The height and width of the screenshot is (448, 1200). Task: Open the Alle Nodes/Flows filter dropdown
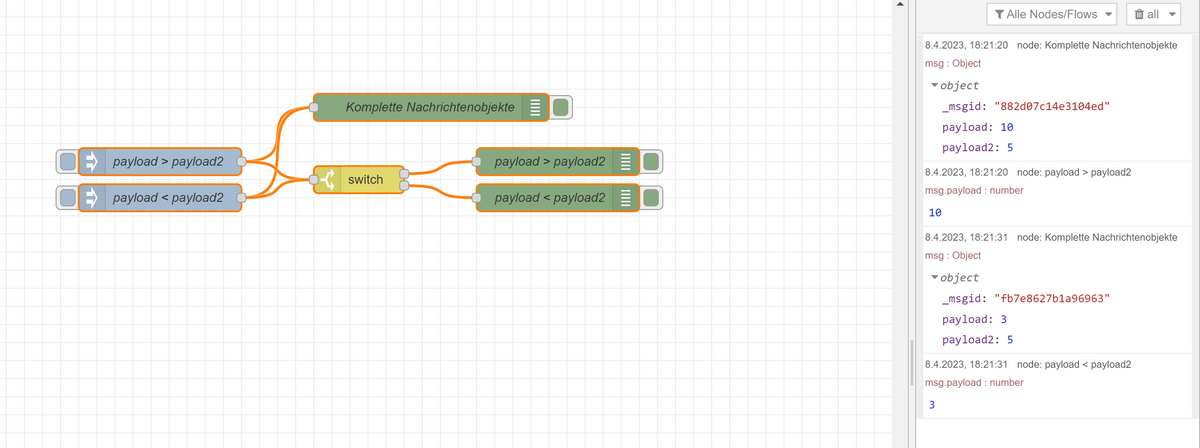(x=1051, y=14)
